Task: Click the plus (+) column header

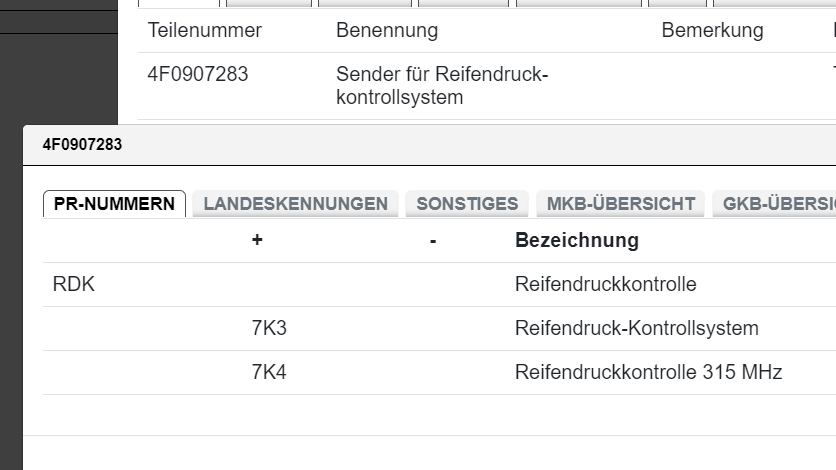Action: coord(257,240)
